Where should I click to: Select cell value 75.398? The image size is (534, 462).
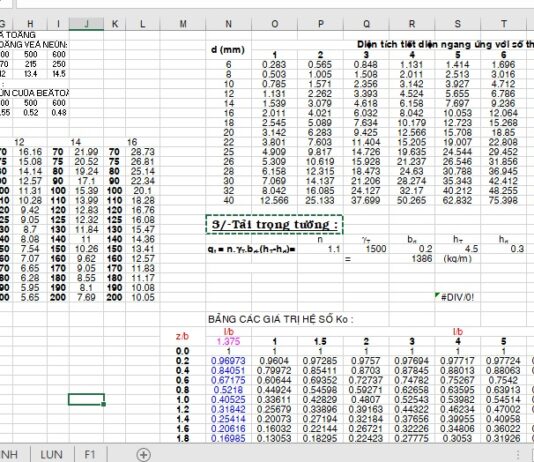(x=503, y=201)
